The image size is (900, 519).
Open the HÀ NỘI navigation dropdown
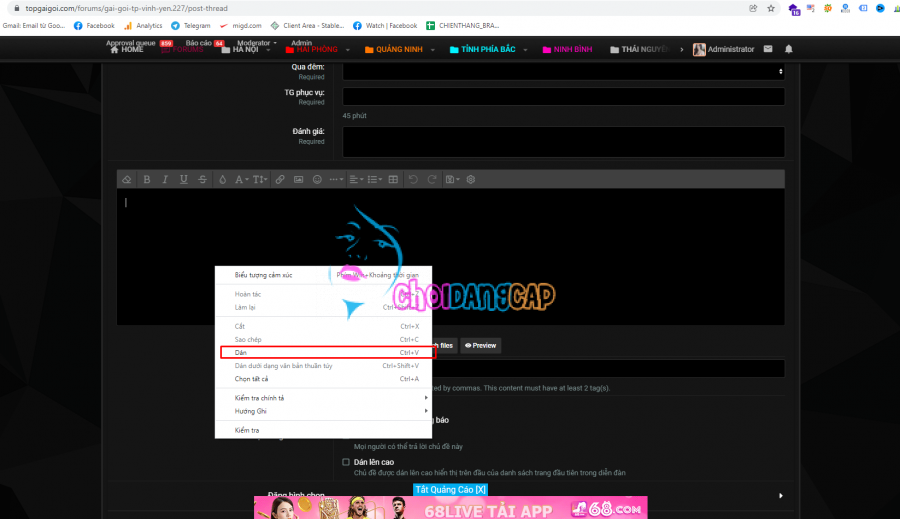[x=246, y=50]
